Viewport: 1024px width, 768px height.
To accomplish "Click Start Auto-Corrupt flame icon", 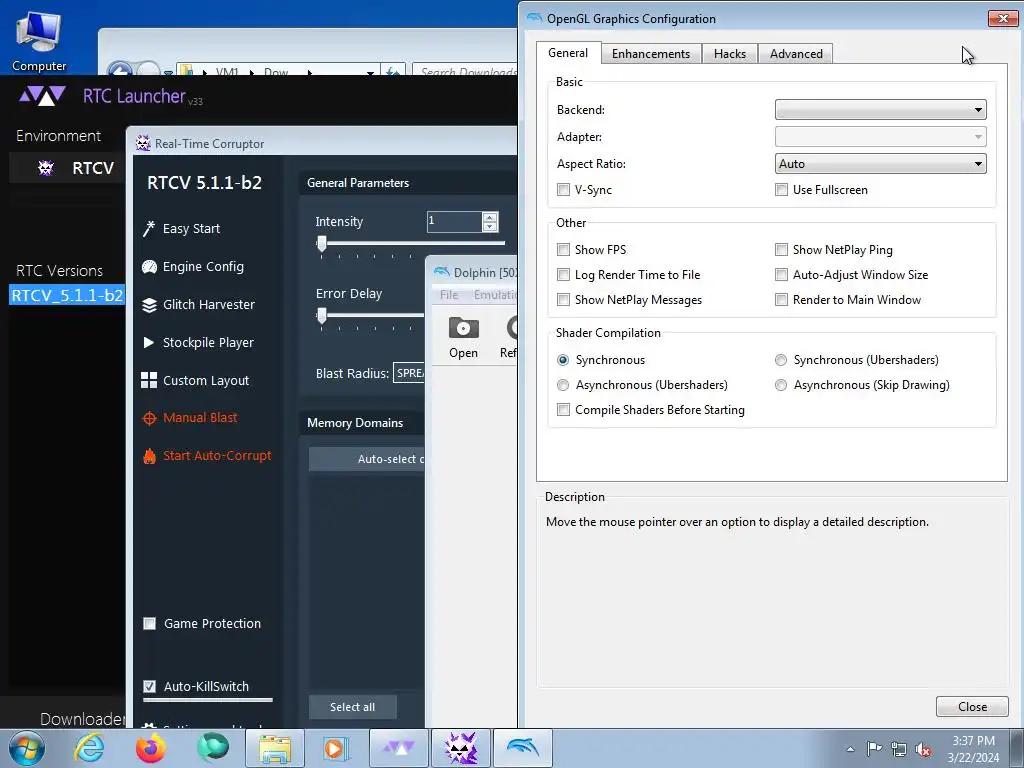I will (150, 456).
